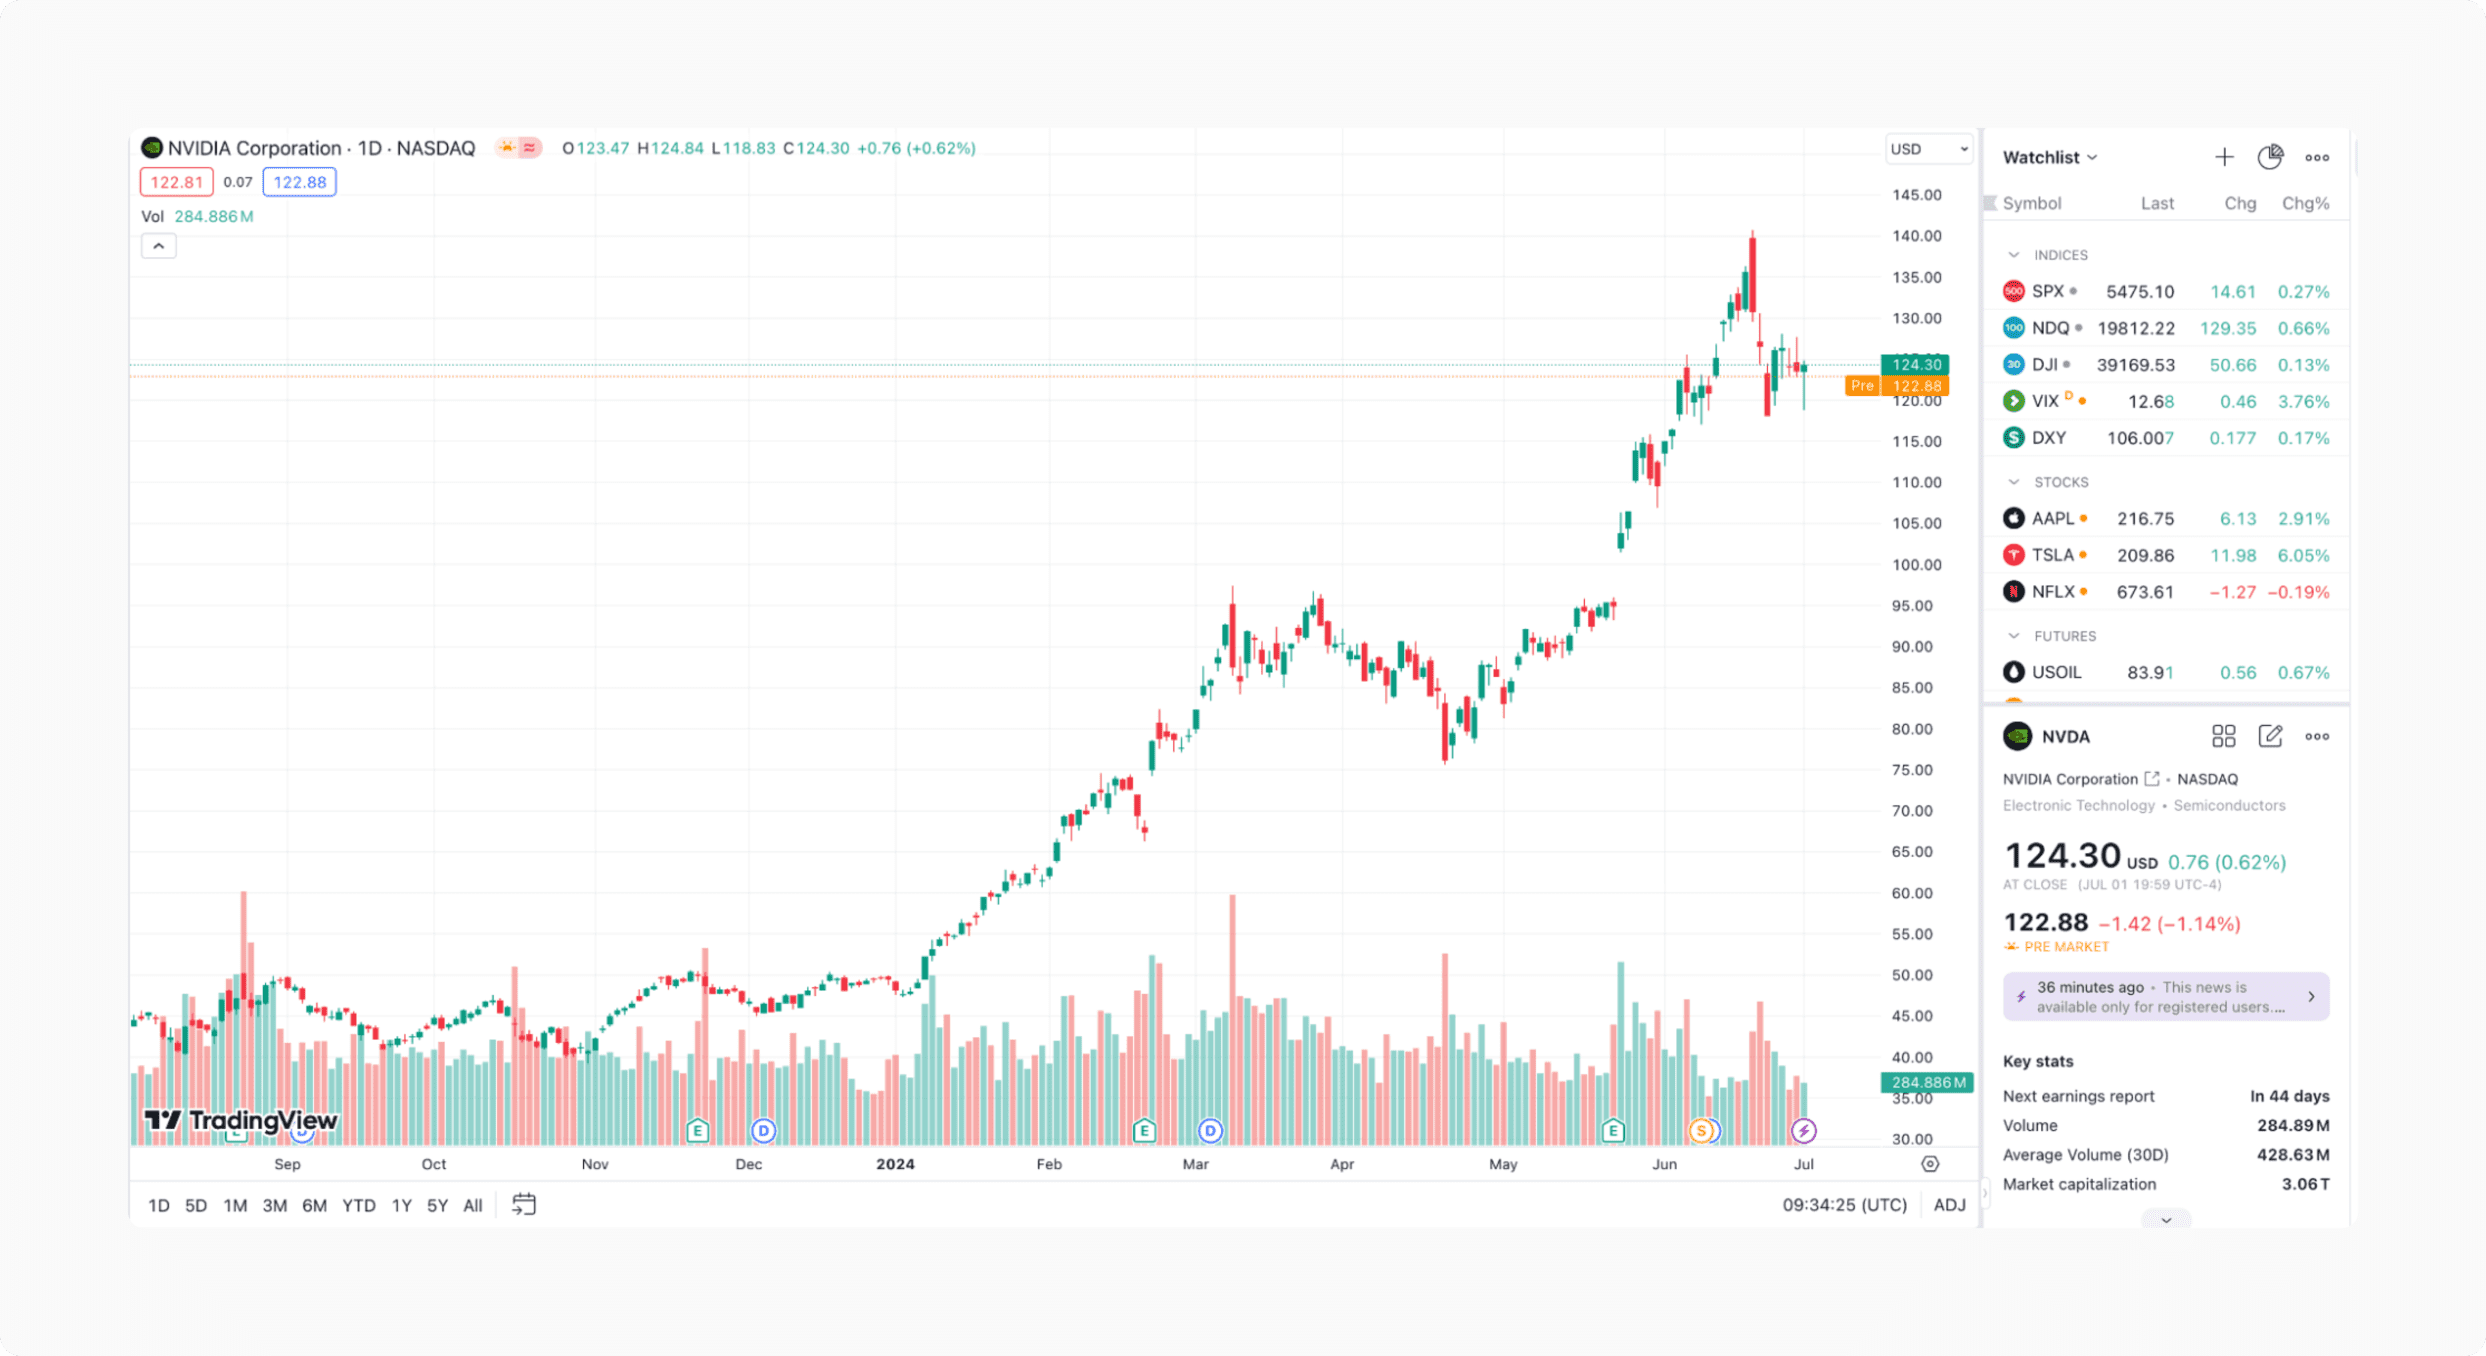The width and height of the screenshot is (2486, 1356).
Task: Click the orange Pre 122.88 price label
Action: [x=1897, y=385]
